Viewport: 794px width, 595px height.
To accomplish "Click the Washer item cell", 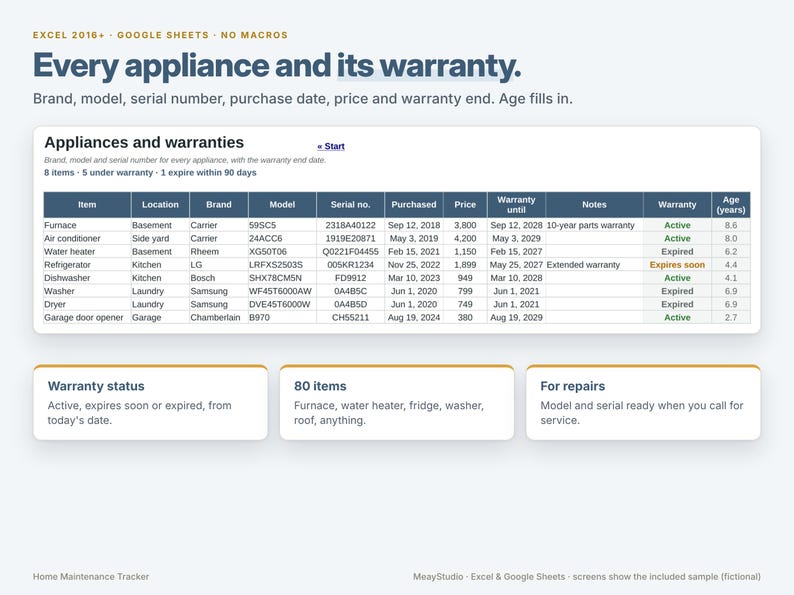I will click(87, 291).
